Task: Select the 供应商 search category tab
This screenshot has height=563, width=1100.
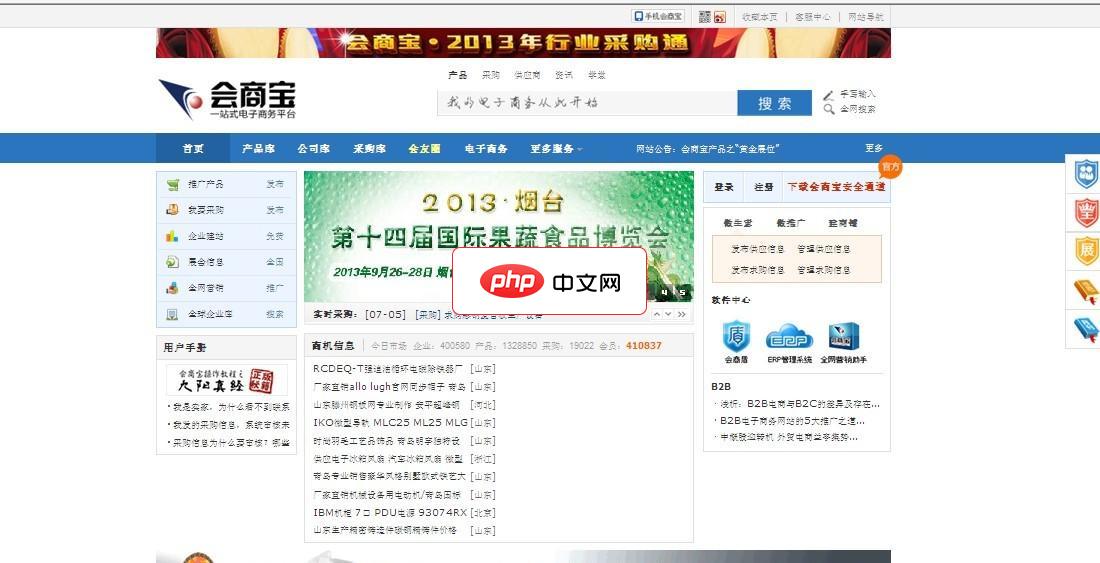Action: (x=527, y=75)
